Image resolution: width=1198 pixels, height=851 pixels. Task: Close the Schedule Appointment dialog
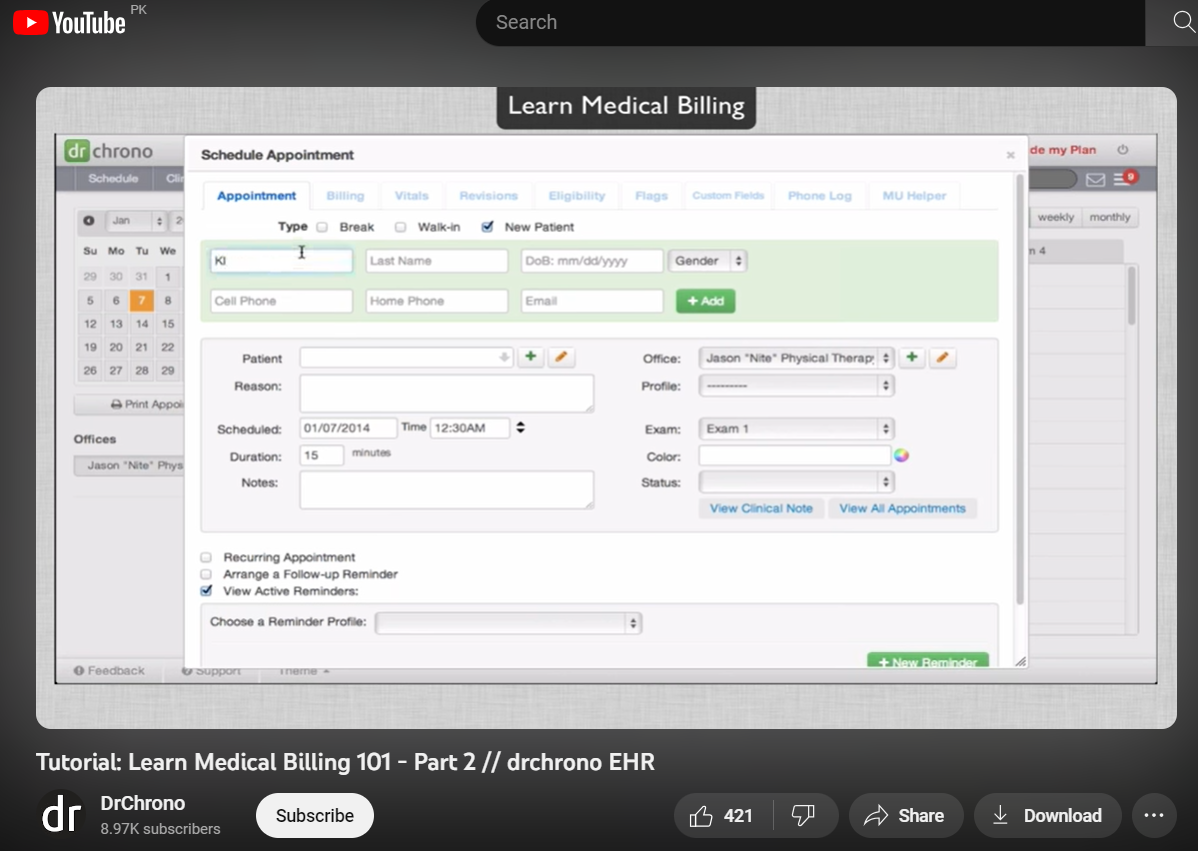[x=1010, y=155]
